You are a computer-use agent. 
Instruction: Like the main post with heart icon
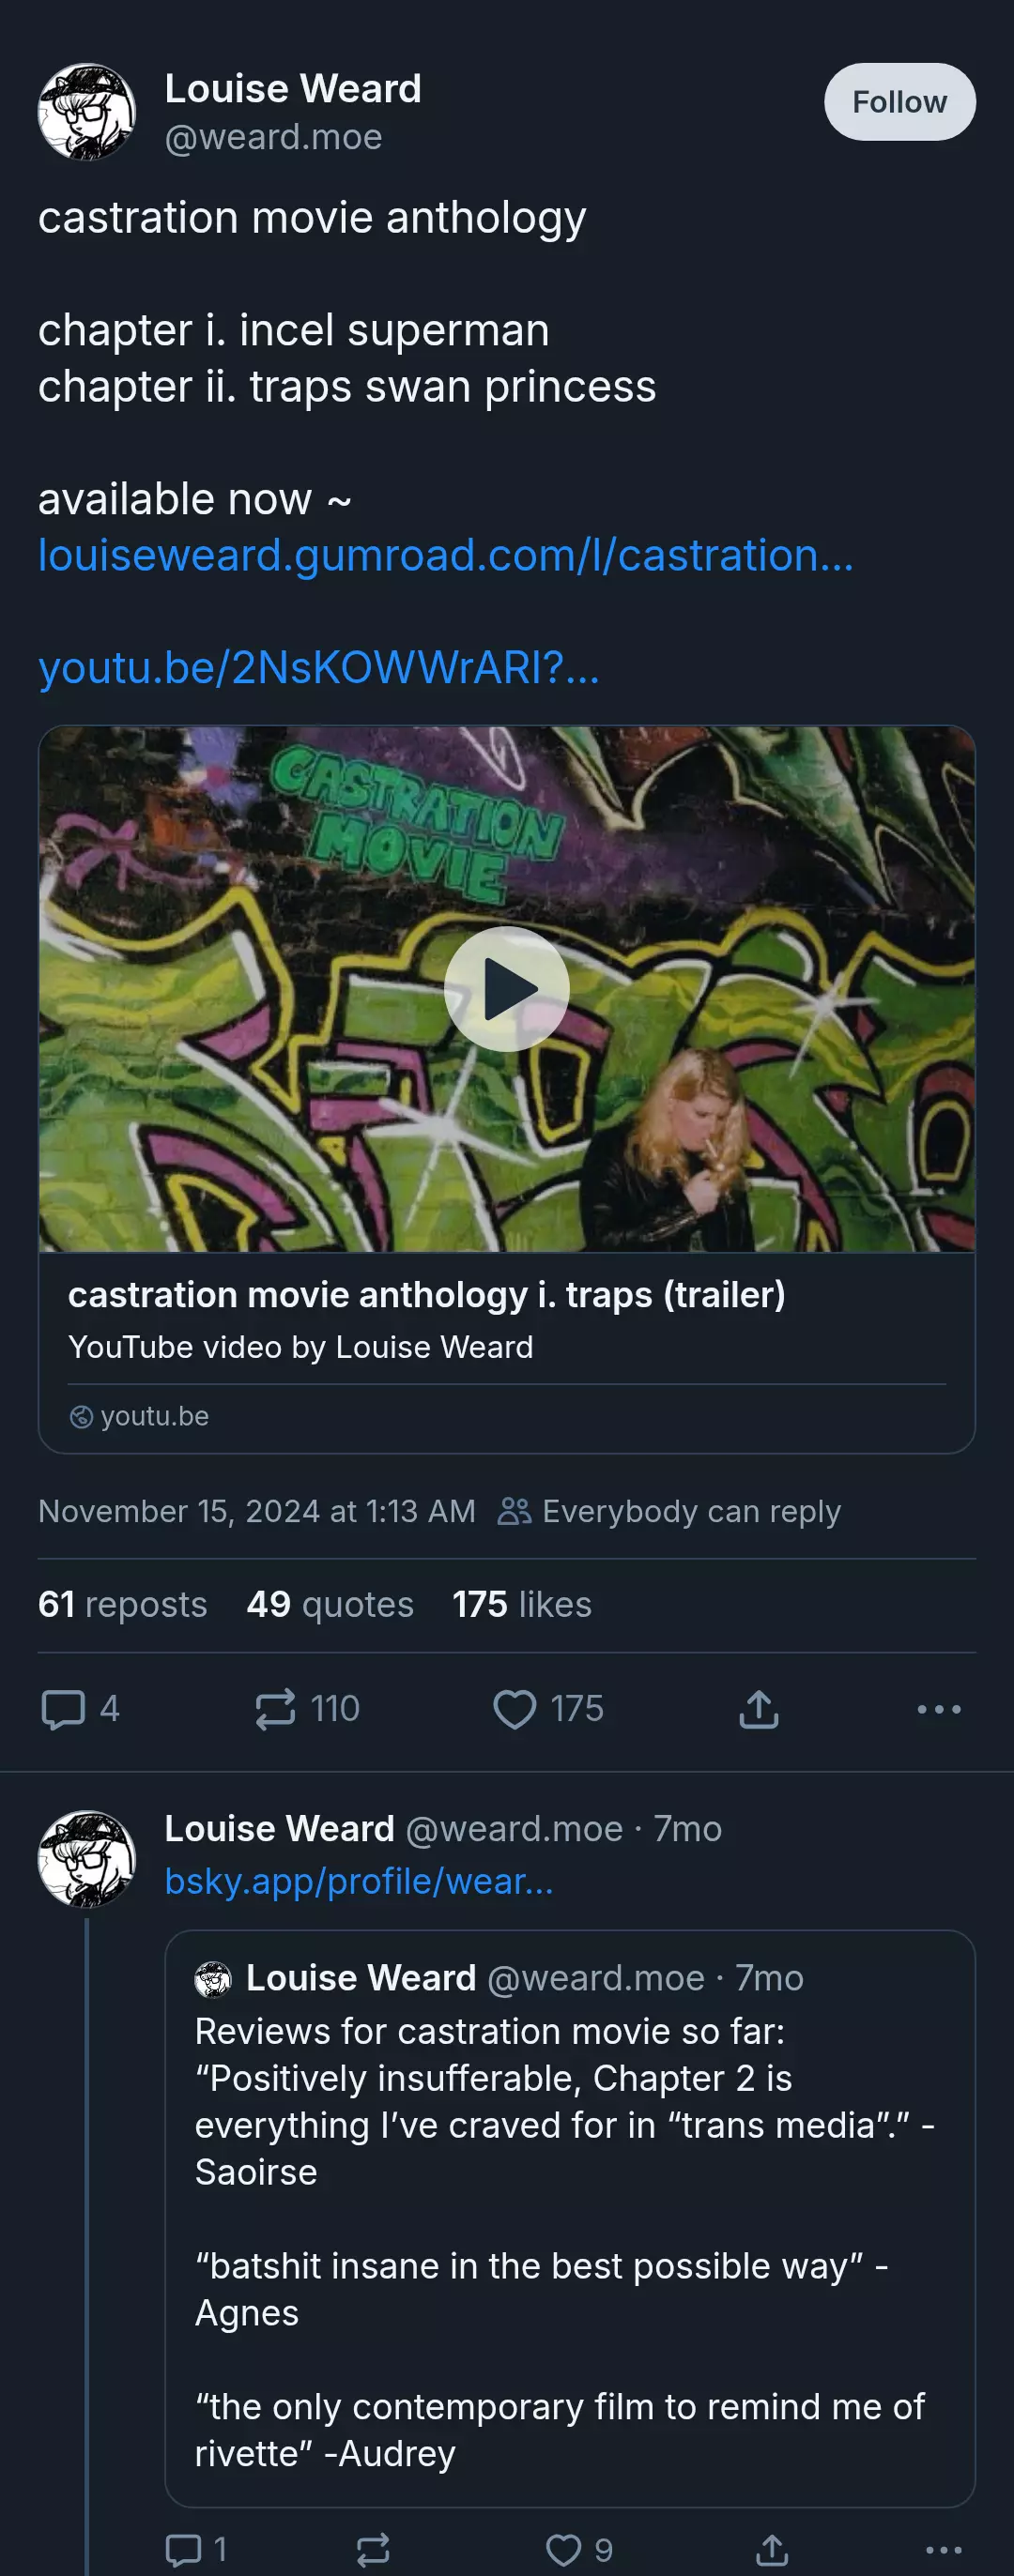click(x=514, y=1709)
